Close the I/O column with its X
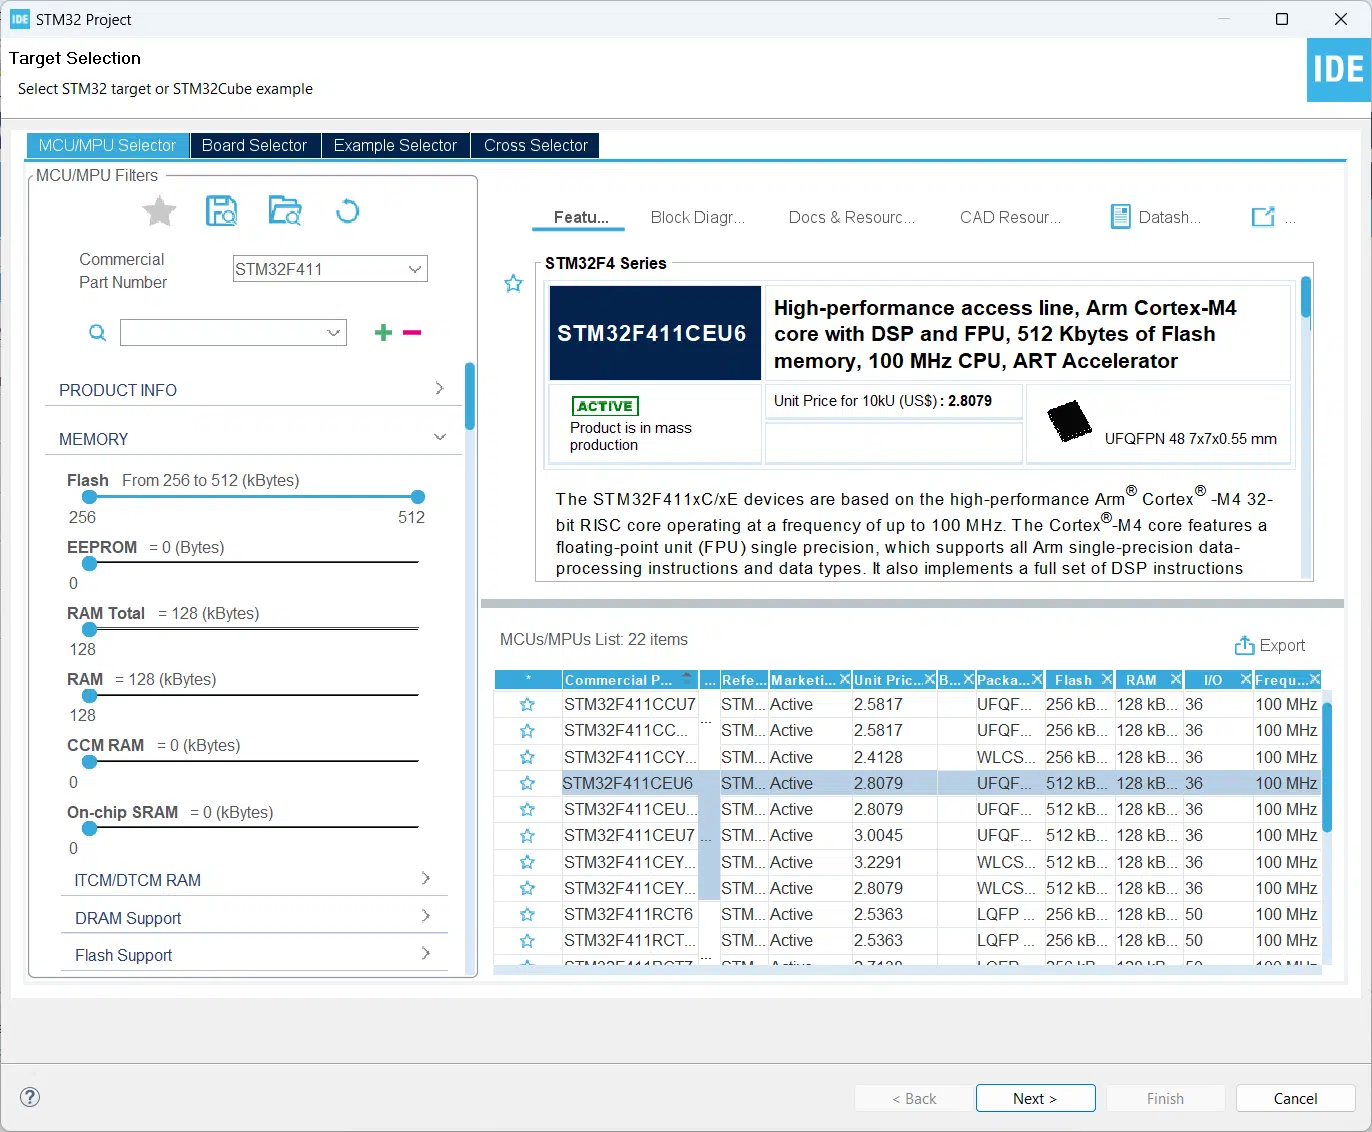 1245,680
